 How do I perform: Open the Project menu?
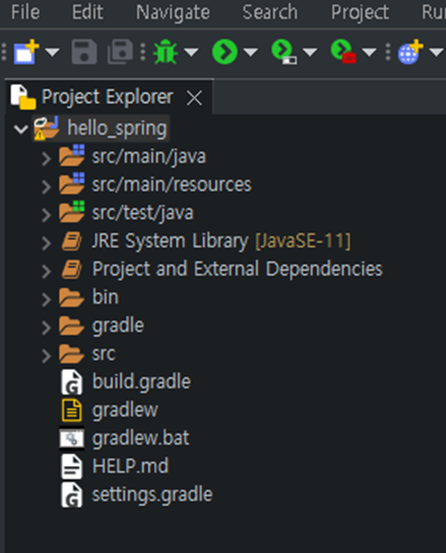(360, 12)
